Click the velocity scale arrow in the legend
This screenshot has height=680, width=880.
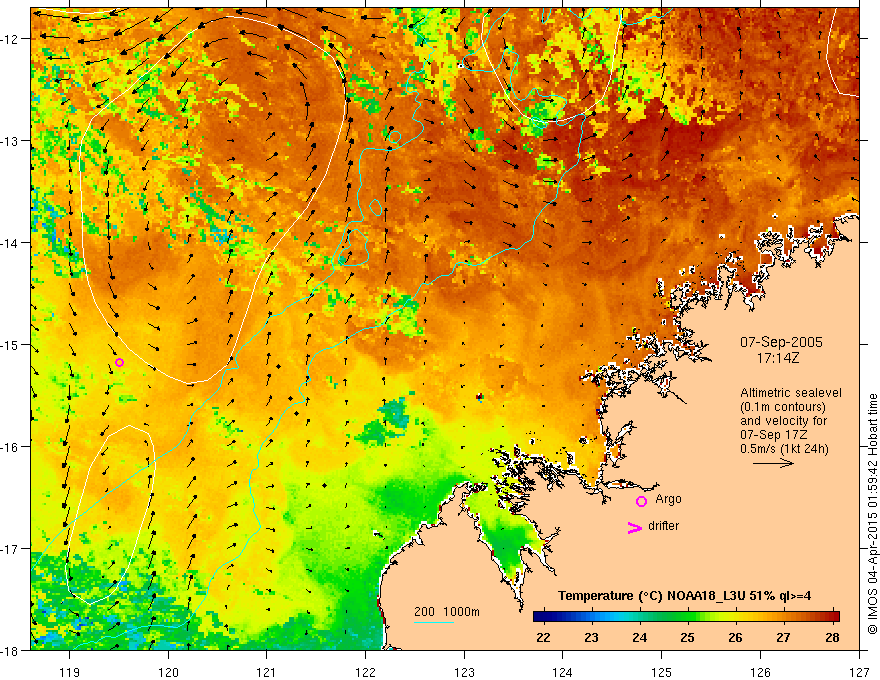coord(773,463)
